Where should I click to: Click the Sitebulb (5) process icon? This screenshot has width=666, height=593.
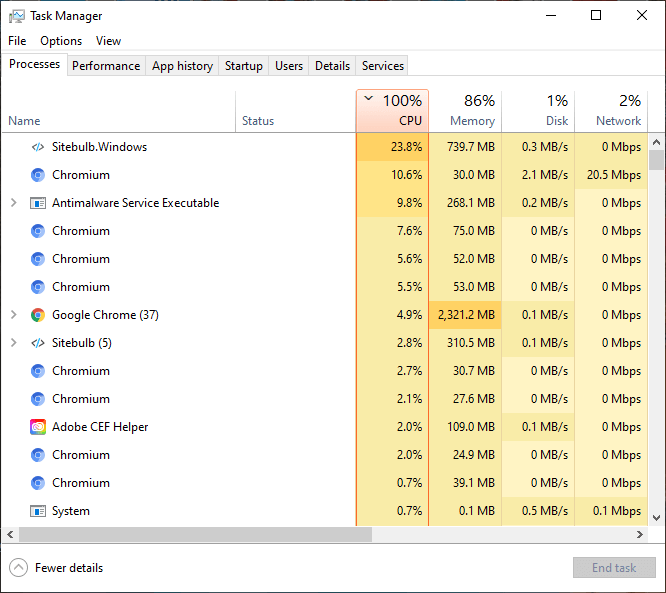coord(38,343)
